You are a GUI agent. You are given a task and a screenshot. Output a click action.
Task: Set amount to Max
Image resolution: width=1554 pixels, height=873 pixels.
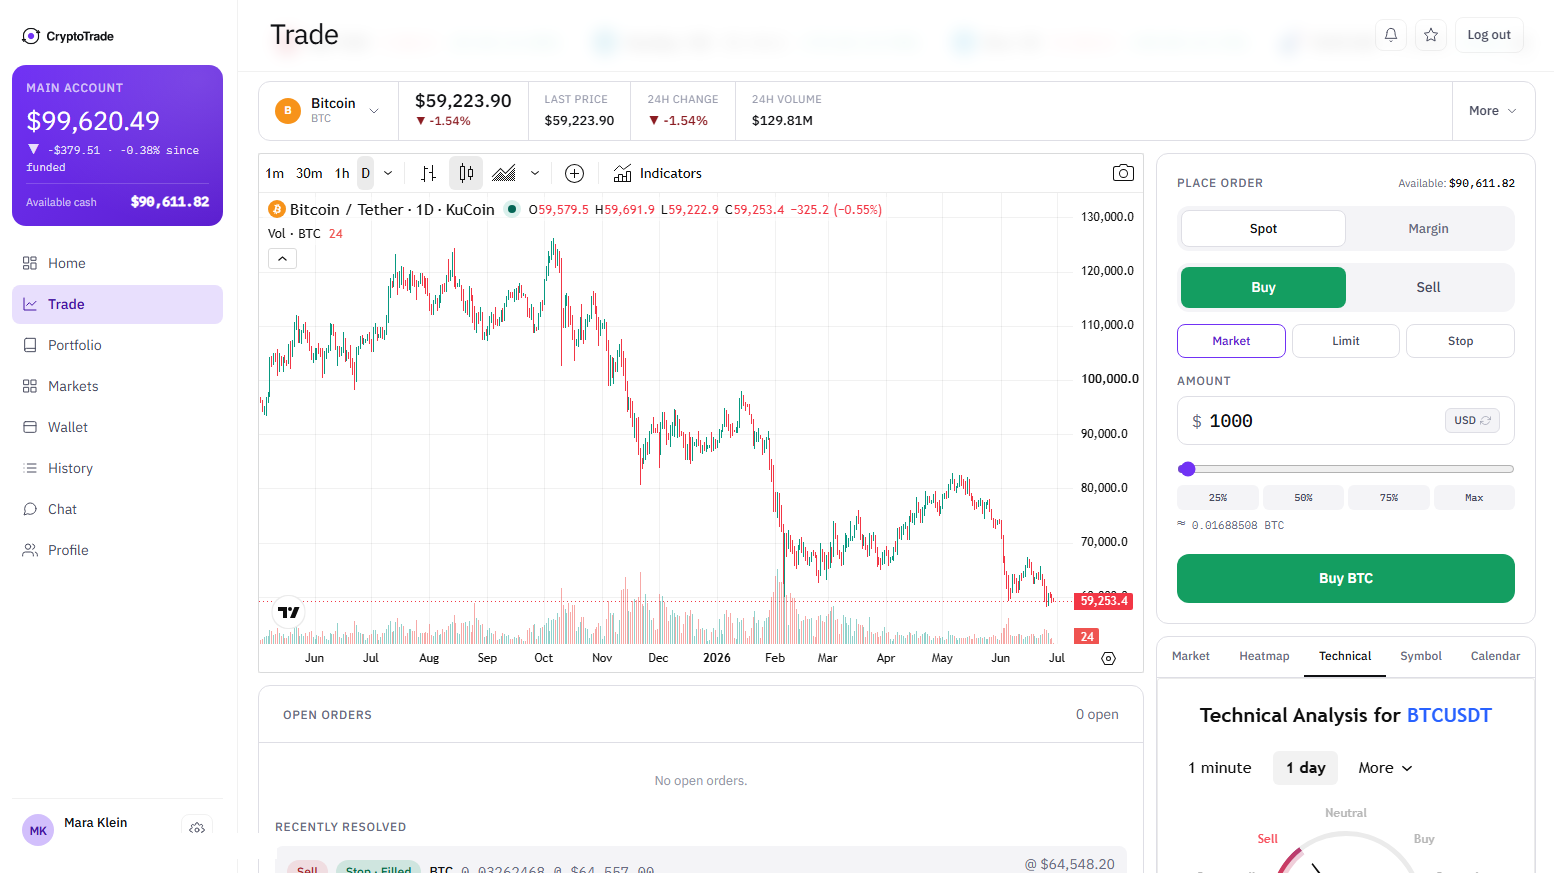1474,497
